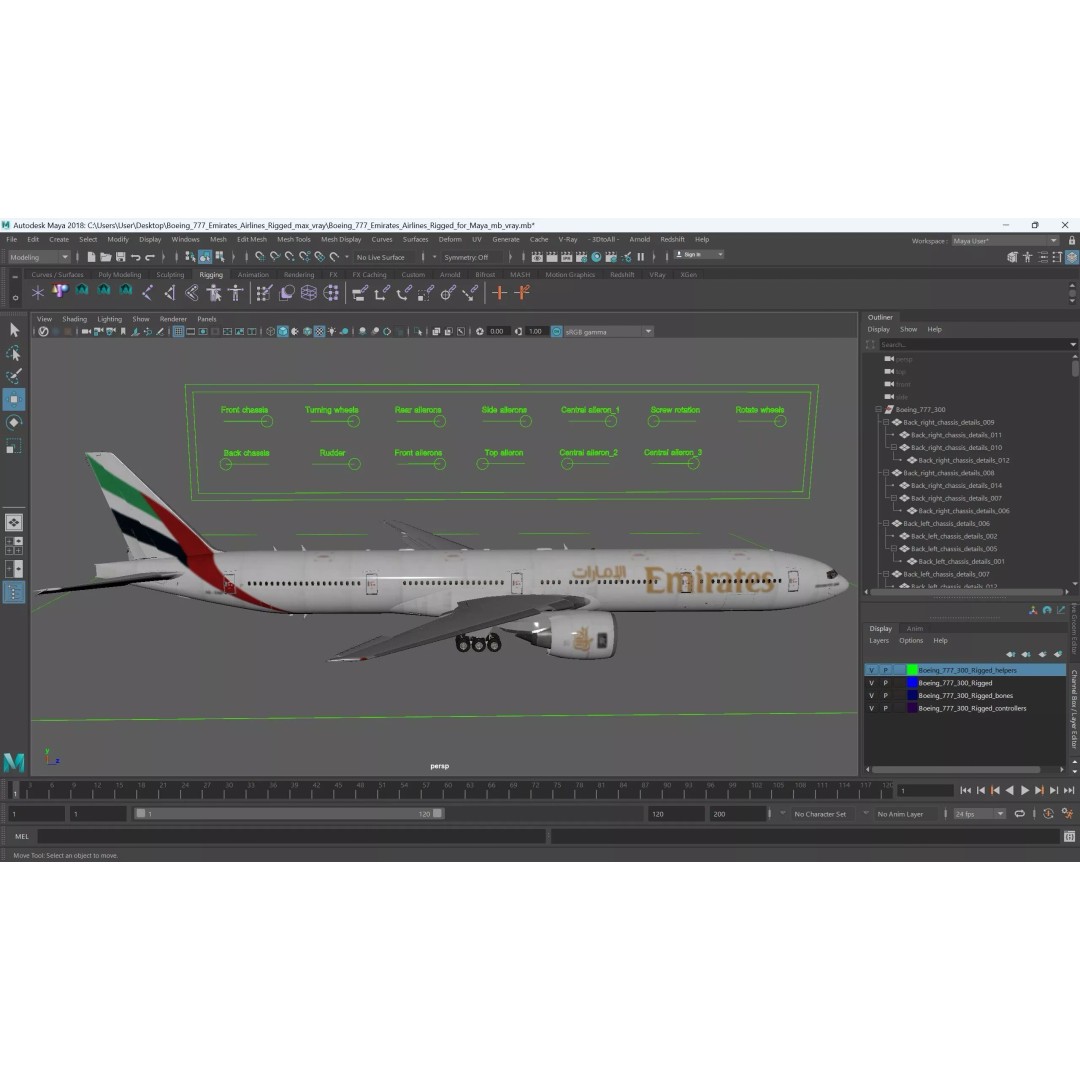This screenshot has width=1080, height=1080.
Task: Click the Redo arrow icon
Action: 150,257
